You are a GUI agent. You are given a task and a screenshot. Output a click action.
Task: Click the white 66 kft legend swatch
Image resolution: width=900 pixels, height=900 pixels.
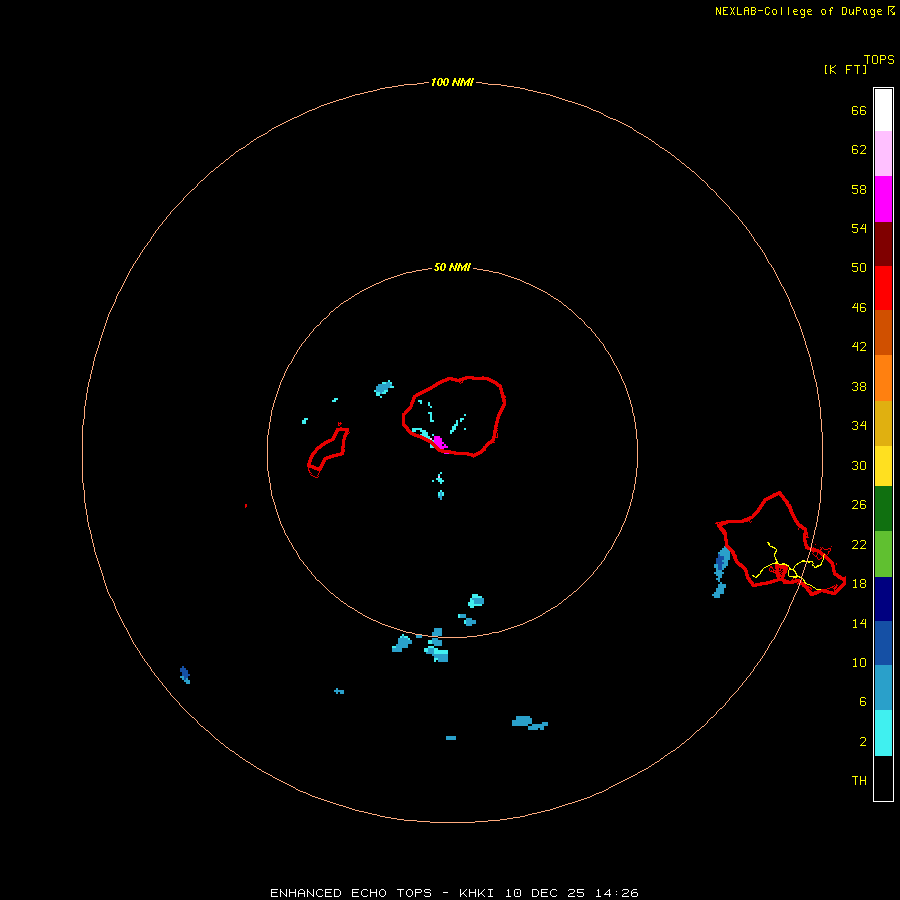click(883, 110)
